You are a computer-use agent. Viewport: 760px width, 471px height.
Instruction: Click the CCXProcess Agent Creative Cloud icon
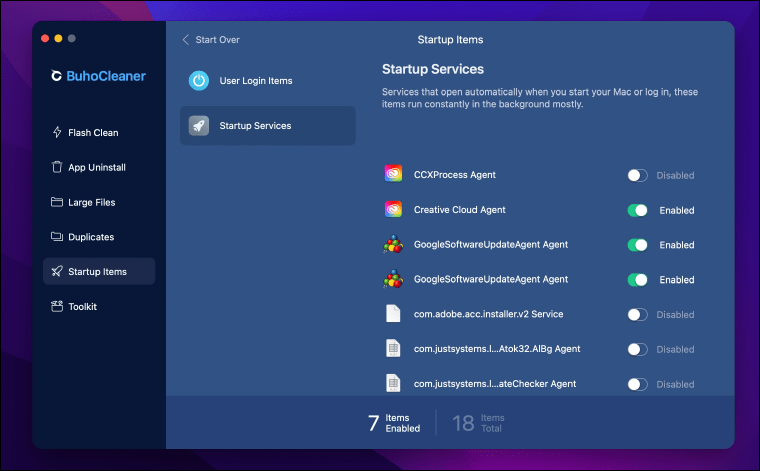[393, 173]
